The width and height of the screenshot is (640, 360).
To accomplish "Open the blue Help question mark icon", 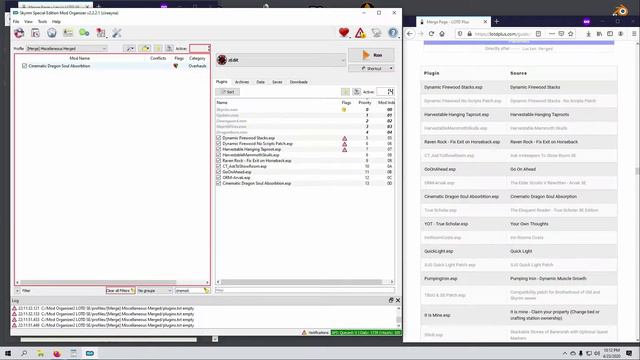I will point(393,33).
